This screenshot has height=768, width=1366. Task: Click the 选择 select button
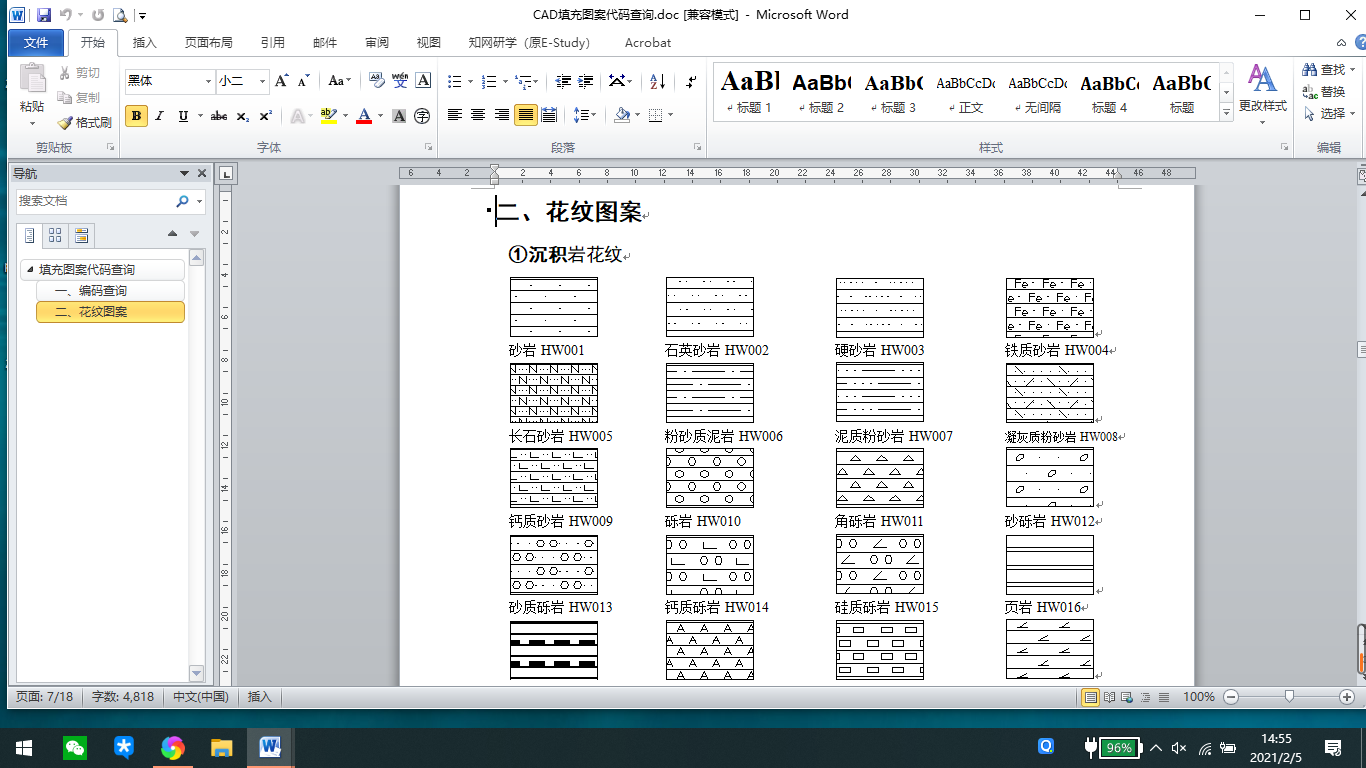[1328, 114]
